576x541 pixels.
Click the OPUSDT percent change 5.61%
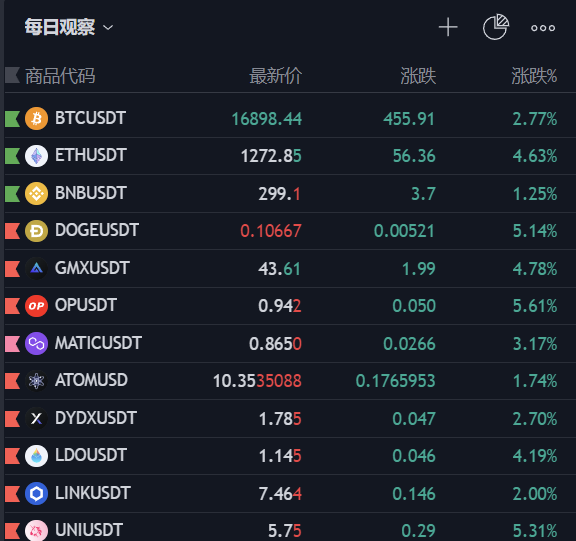click(x=535, y=306)
